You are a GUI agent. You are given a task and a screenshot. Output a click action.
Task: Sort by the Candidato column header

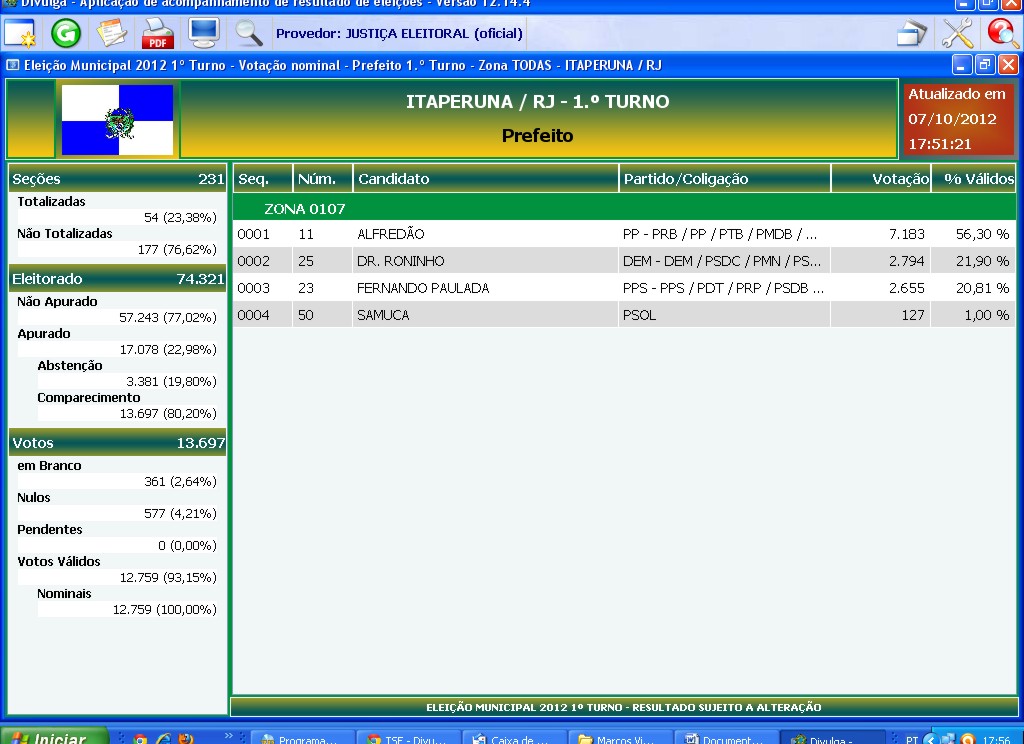(486, 179)
